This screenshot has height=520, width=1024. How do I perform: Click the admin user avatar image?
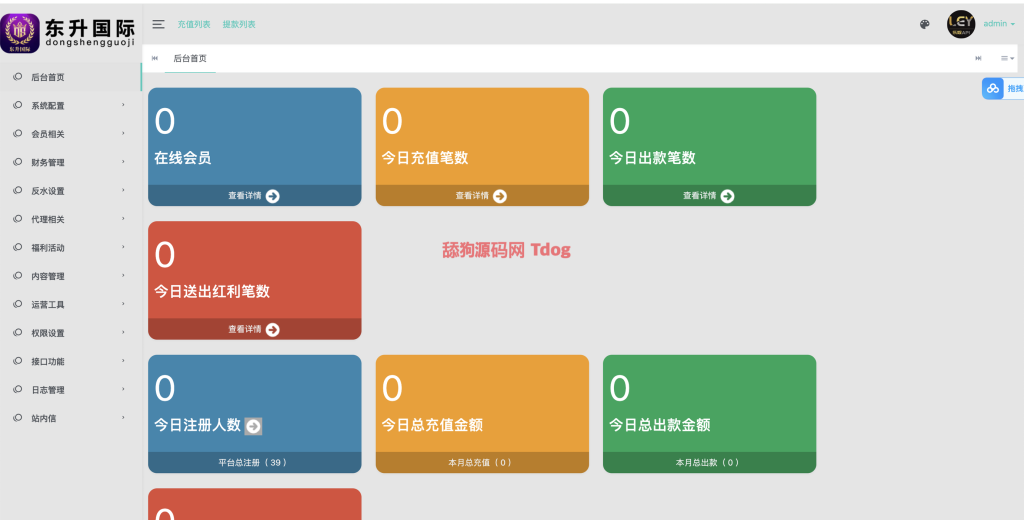960,24
